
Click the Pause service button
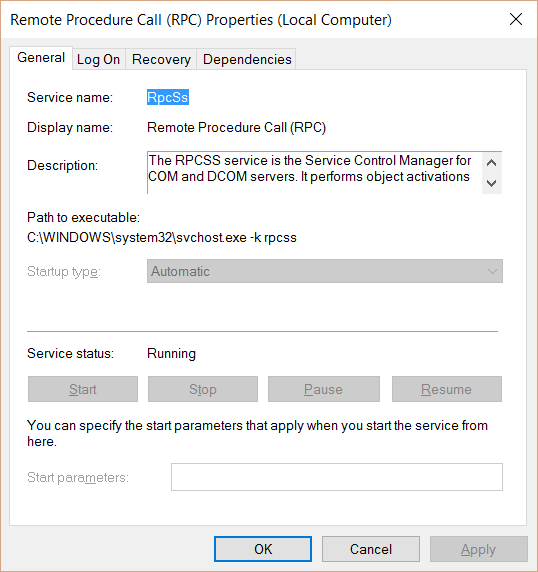[x=324, y=389]
